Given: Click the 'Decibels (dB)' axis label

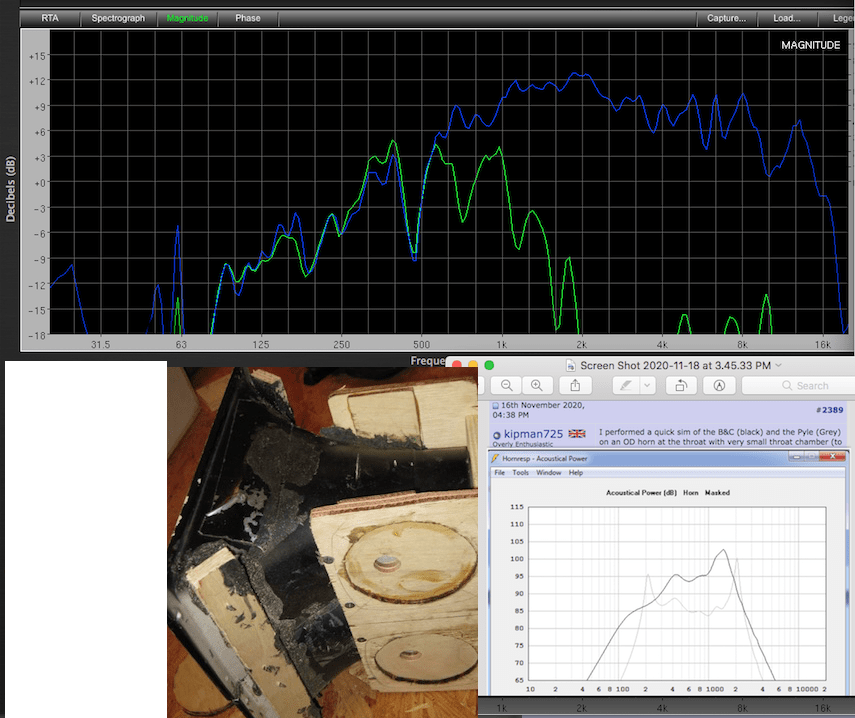Looking at the screenshot, I should coord(10,189).
